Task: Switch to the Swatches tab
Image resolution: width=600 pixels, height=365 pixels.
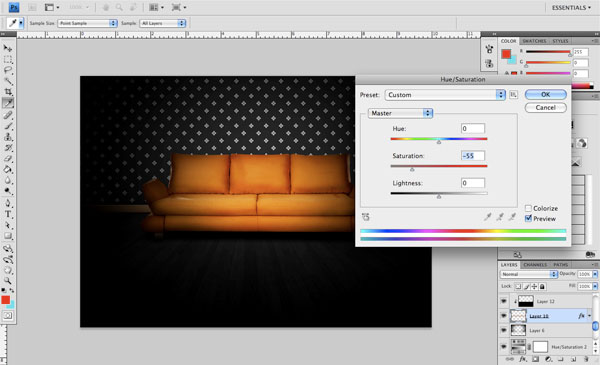Action: pyautogui.click(x=534, y=41)
